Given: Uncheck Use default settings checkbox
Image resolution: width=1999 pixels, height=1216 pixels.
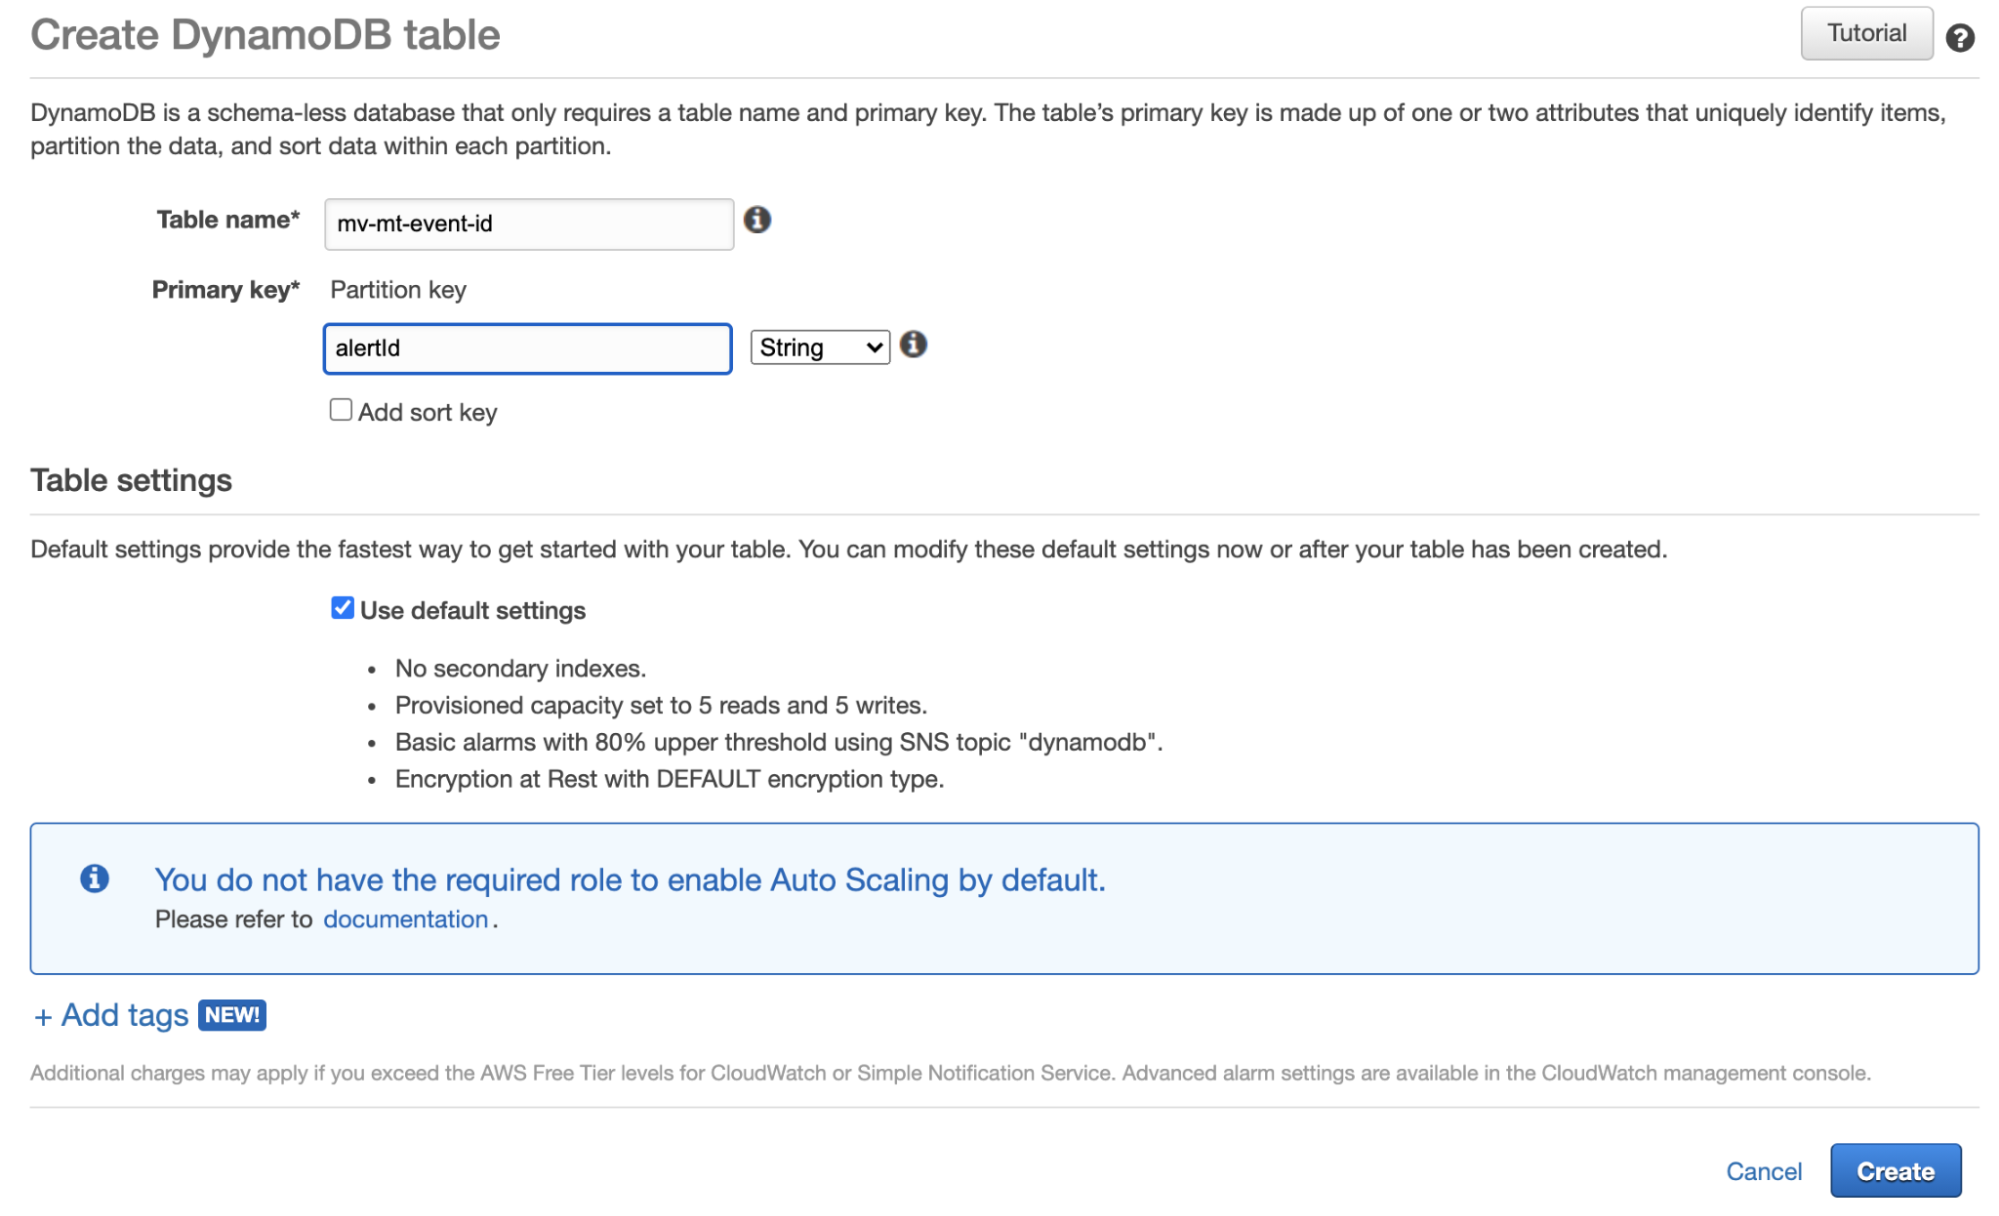Looking at the screenshot, I should tap(342, 608).
